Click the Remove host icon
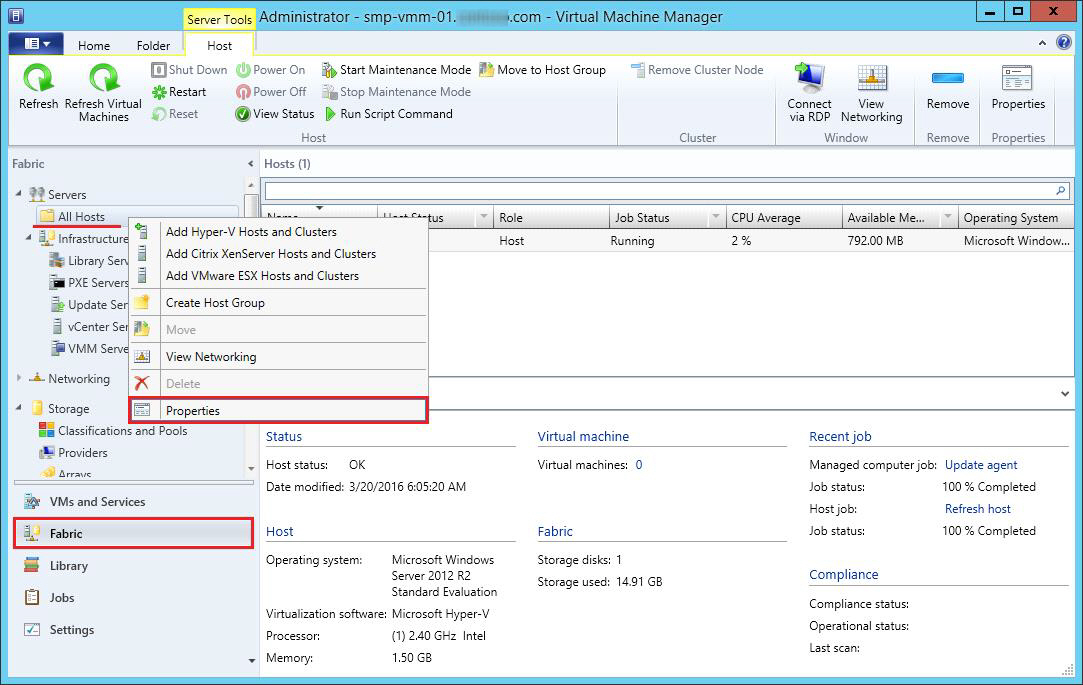 (947, 80)
